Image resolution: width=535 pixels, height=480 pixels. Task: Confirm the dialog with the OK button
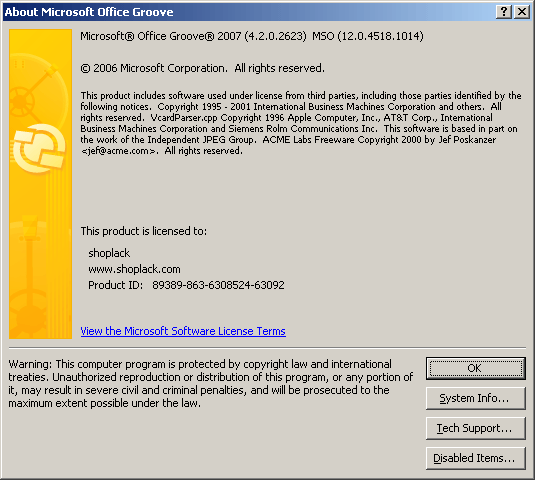(x=476, y=368)
